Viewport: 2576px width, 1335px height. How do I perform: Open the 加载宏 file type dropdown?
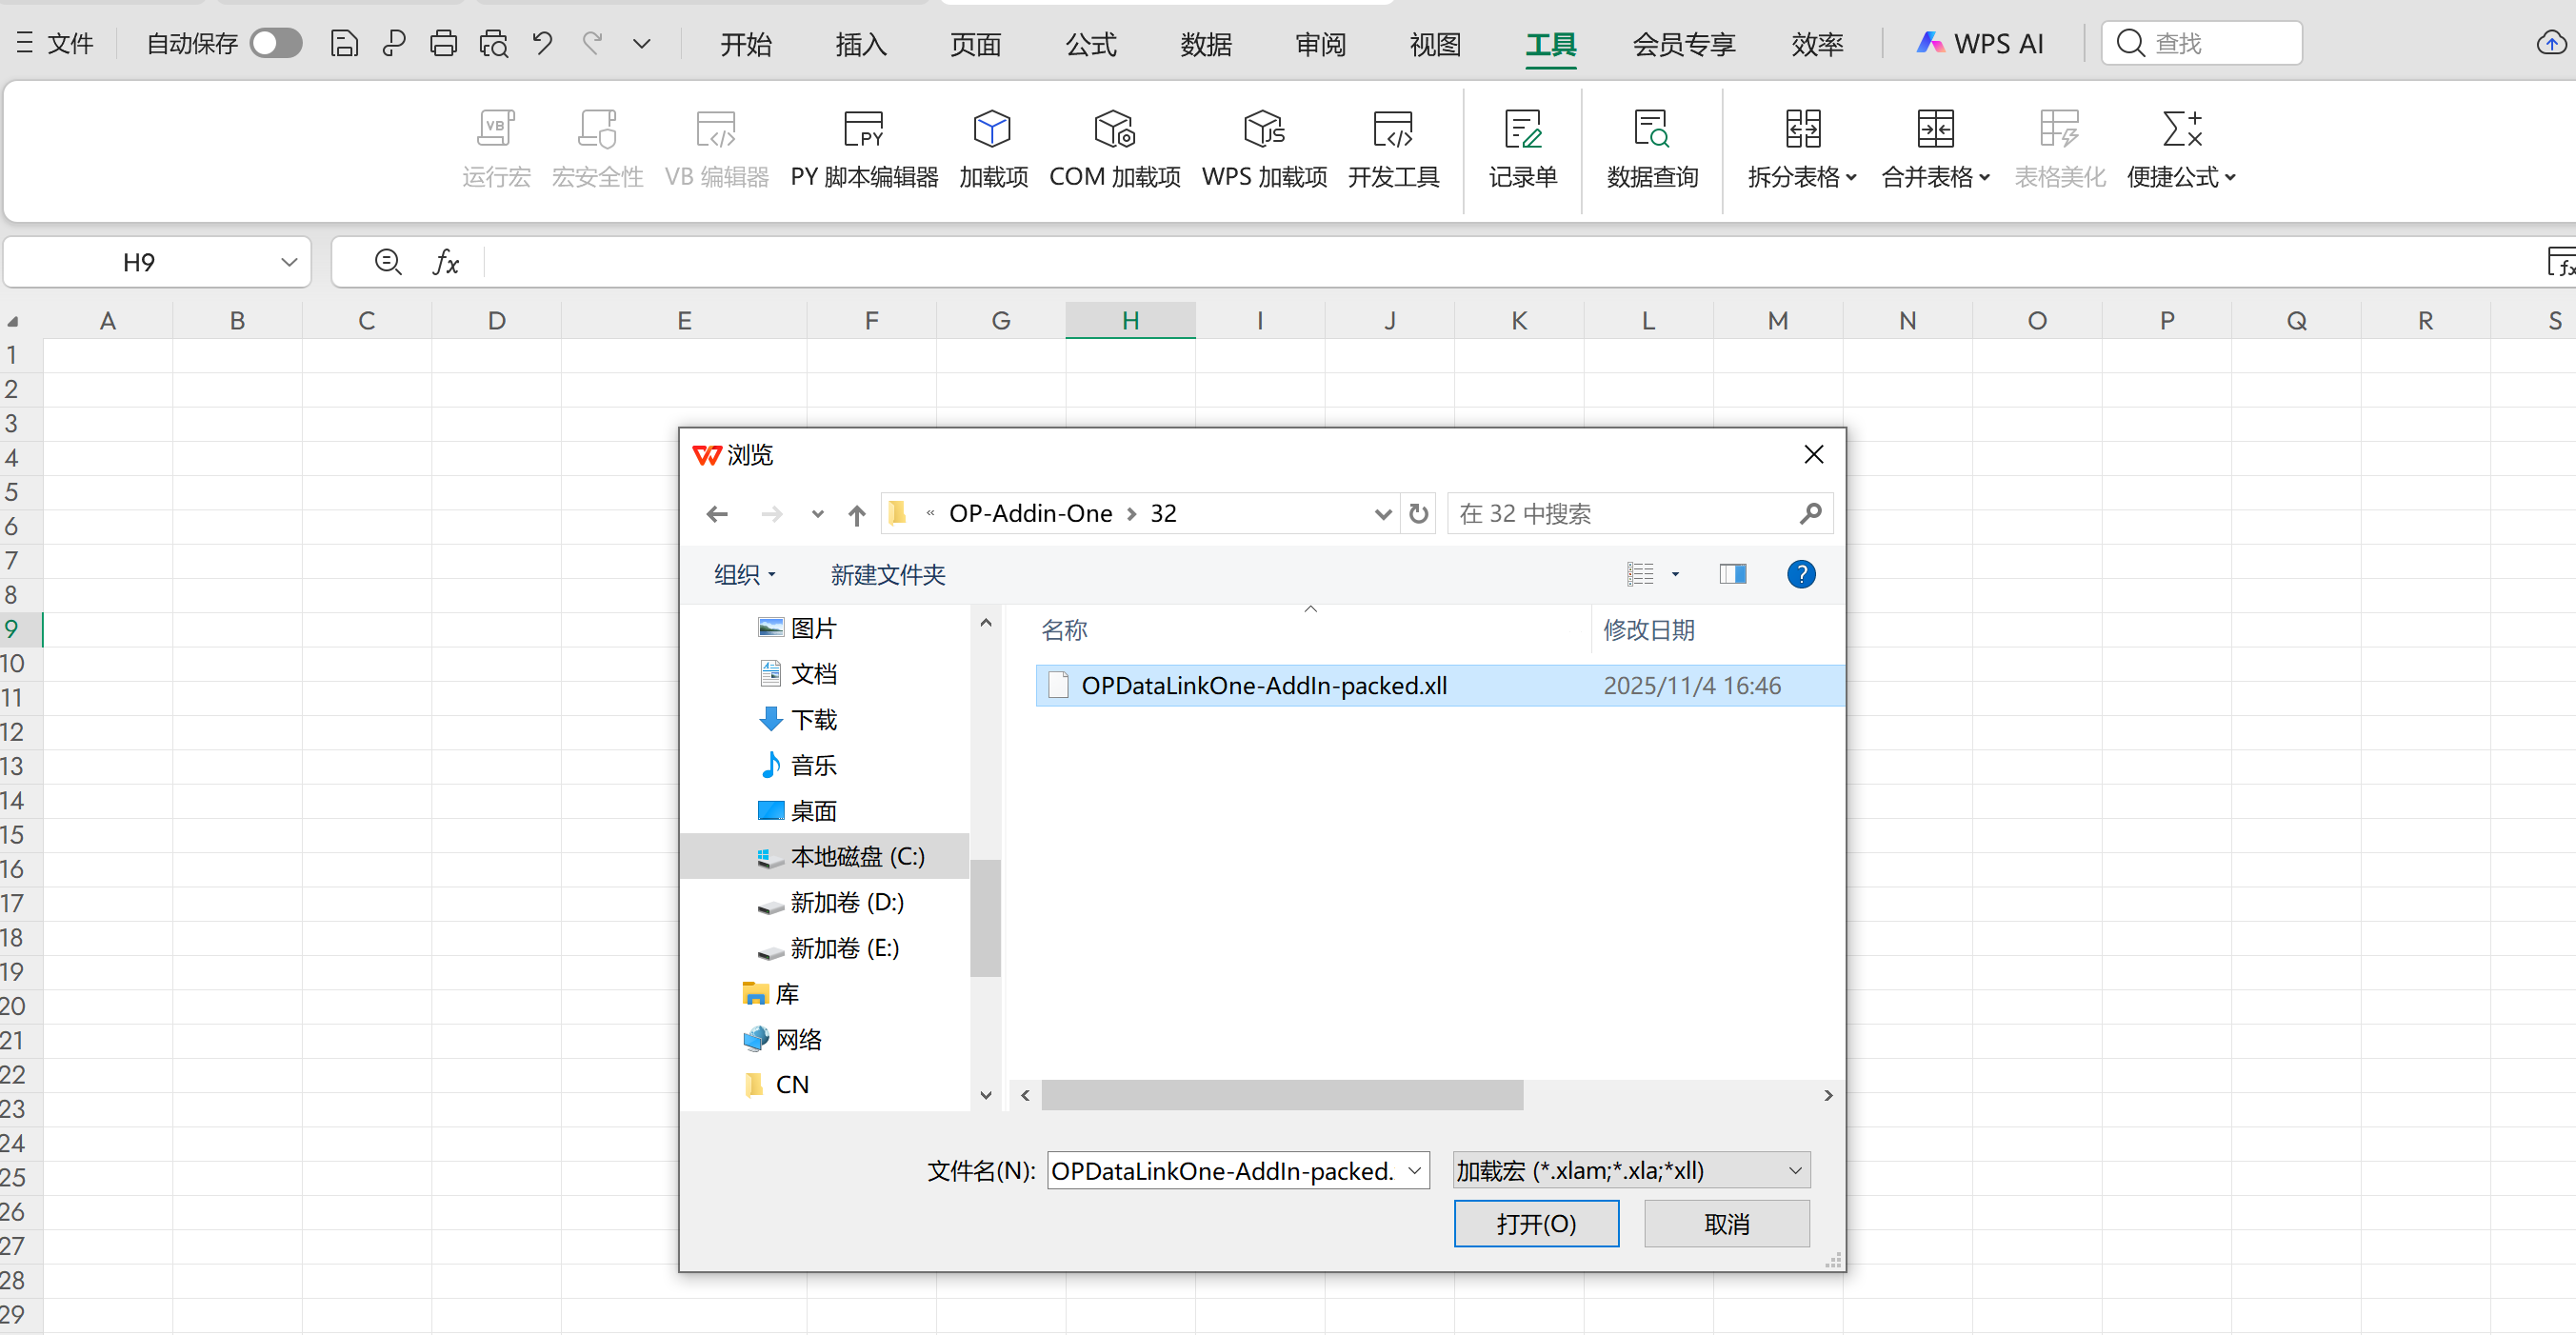point(1793,1170)
